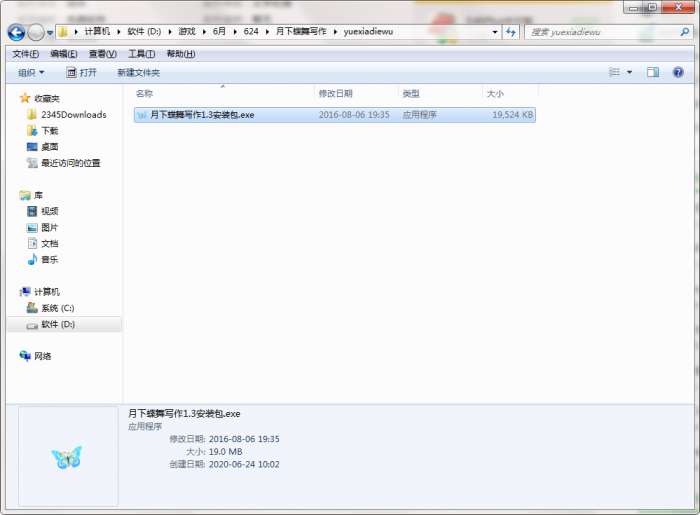Create a folder with 新建文件夹
This screenshot has width=700, height=515.
pos(138,72)
